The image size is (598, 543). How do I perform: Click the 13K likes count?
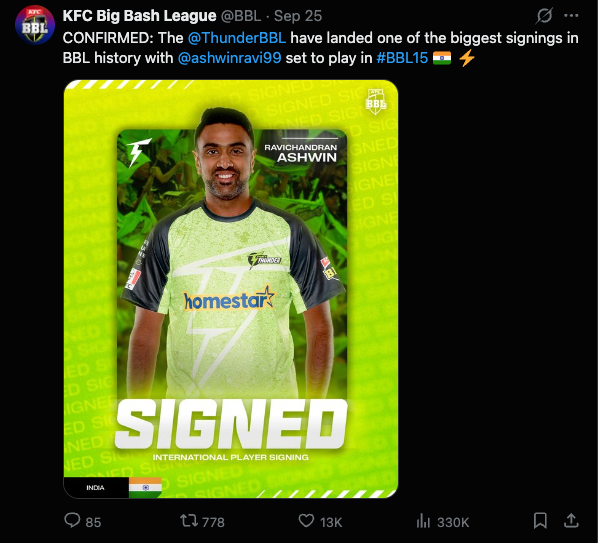click(x=331, y=522)
